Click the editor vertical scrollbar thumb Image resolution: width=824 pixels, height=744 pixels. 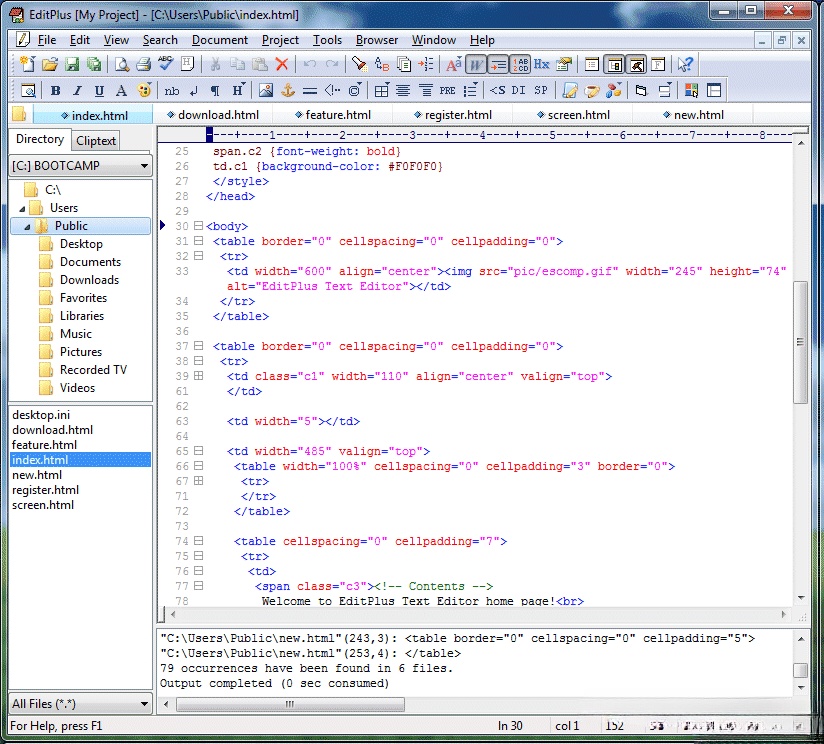click(x=800, y=342)
